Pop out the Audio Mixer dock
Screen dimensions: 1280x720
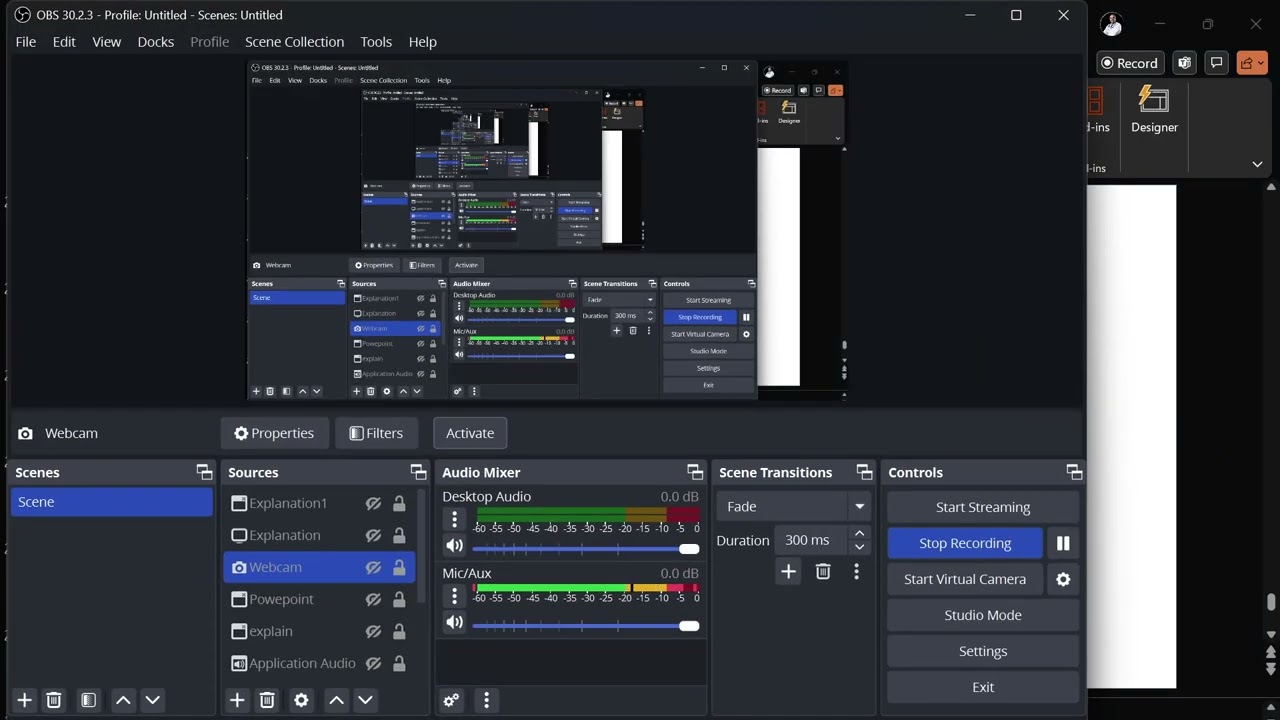coord(695,472)
